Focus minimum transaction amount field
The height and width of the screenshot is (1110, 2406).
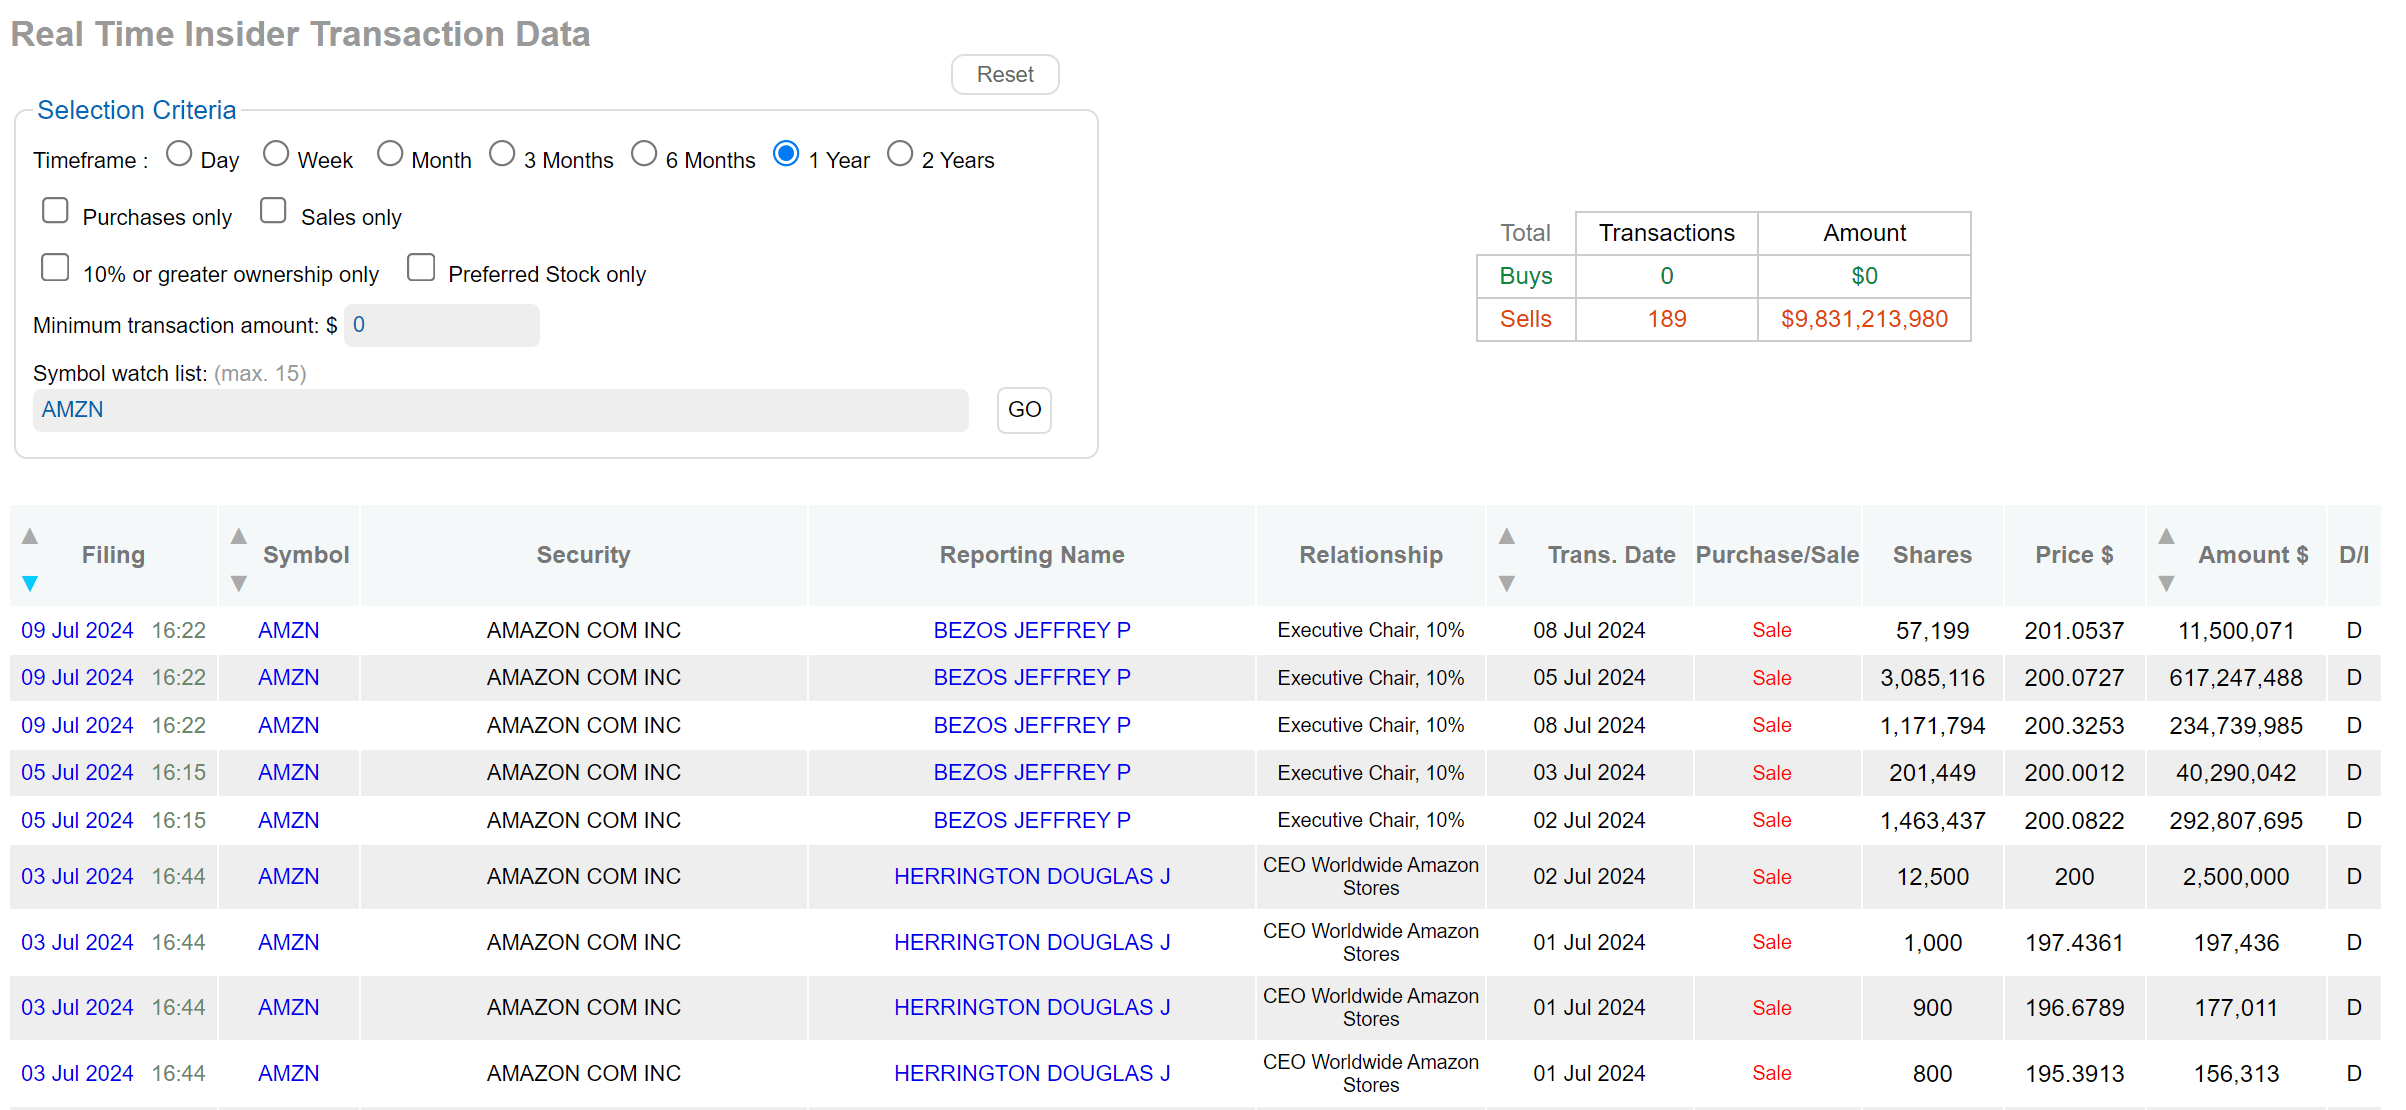coord(442,325)
